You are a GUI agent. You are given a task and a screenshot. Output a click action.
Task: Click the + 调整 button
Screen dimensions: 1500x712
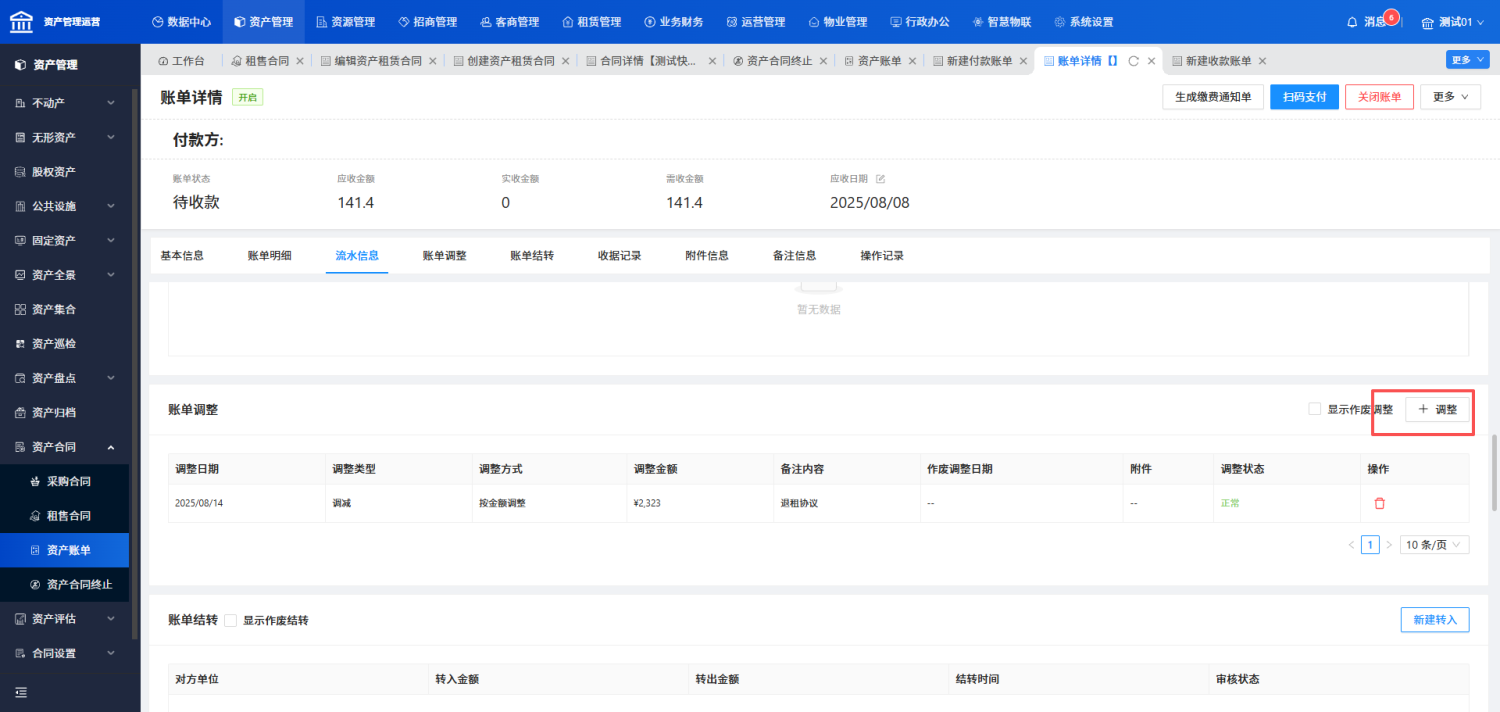click(x=1437, y=409)
